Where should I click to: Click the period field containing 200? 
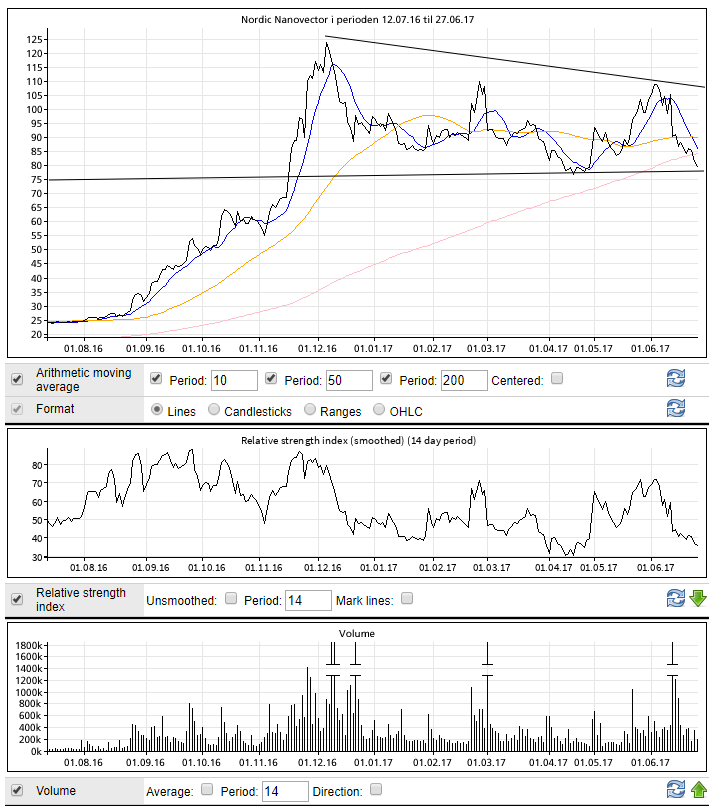464,380
